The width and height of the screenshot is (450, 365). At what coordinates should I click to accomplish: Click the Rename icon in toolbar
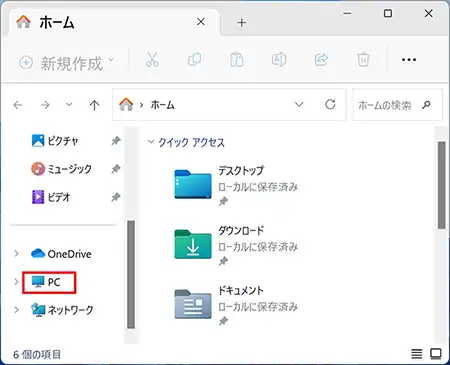pyautogui.click(x=279, y=60)
